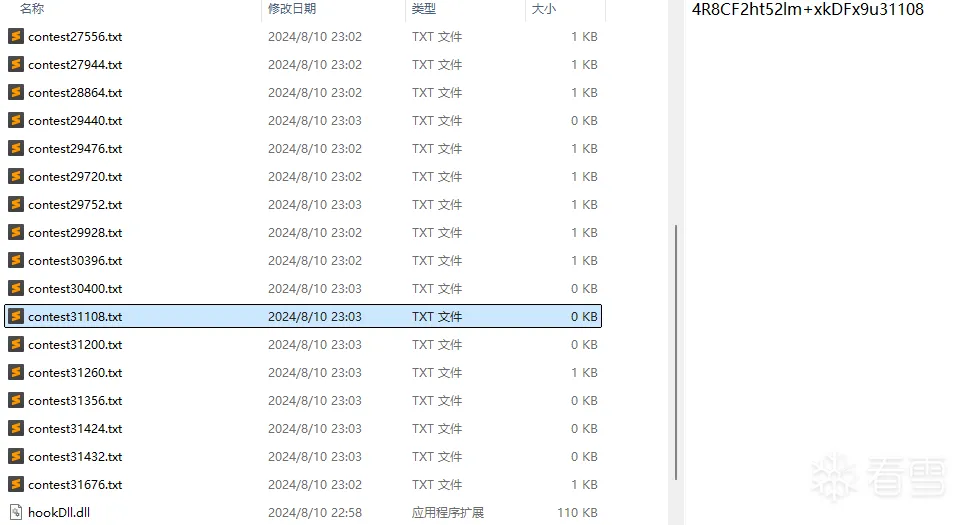Click the Sublime icon of contest31432.txt

point(16,457)
